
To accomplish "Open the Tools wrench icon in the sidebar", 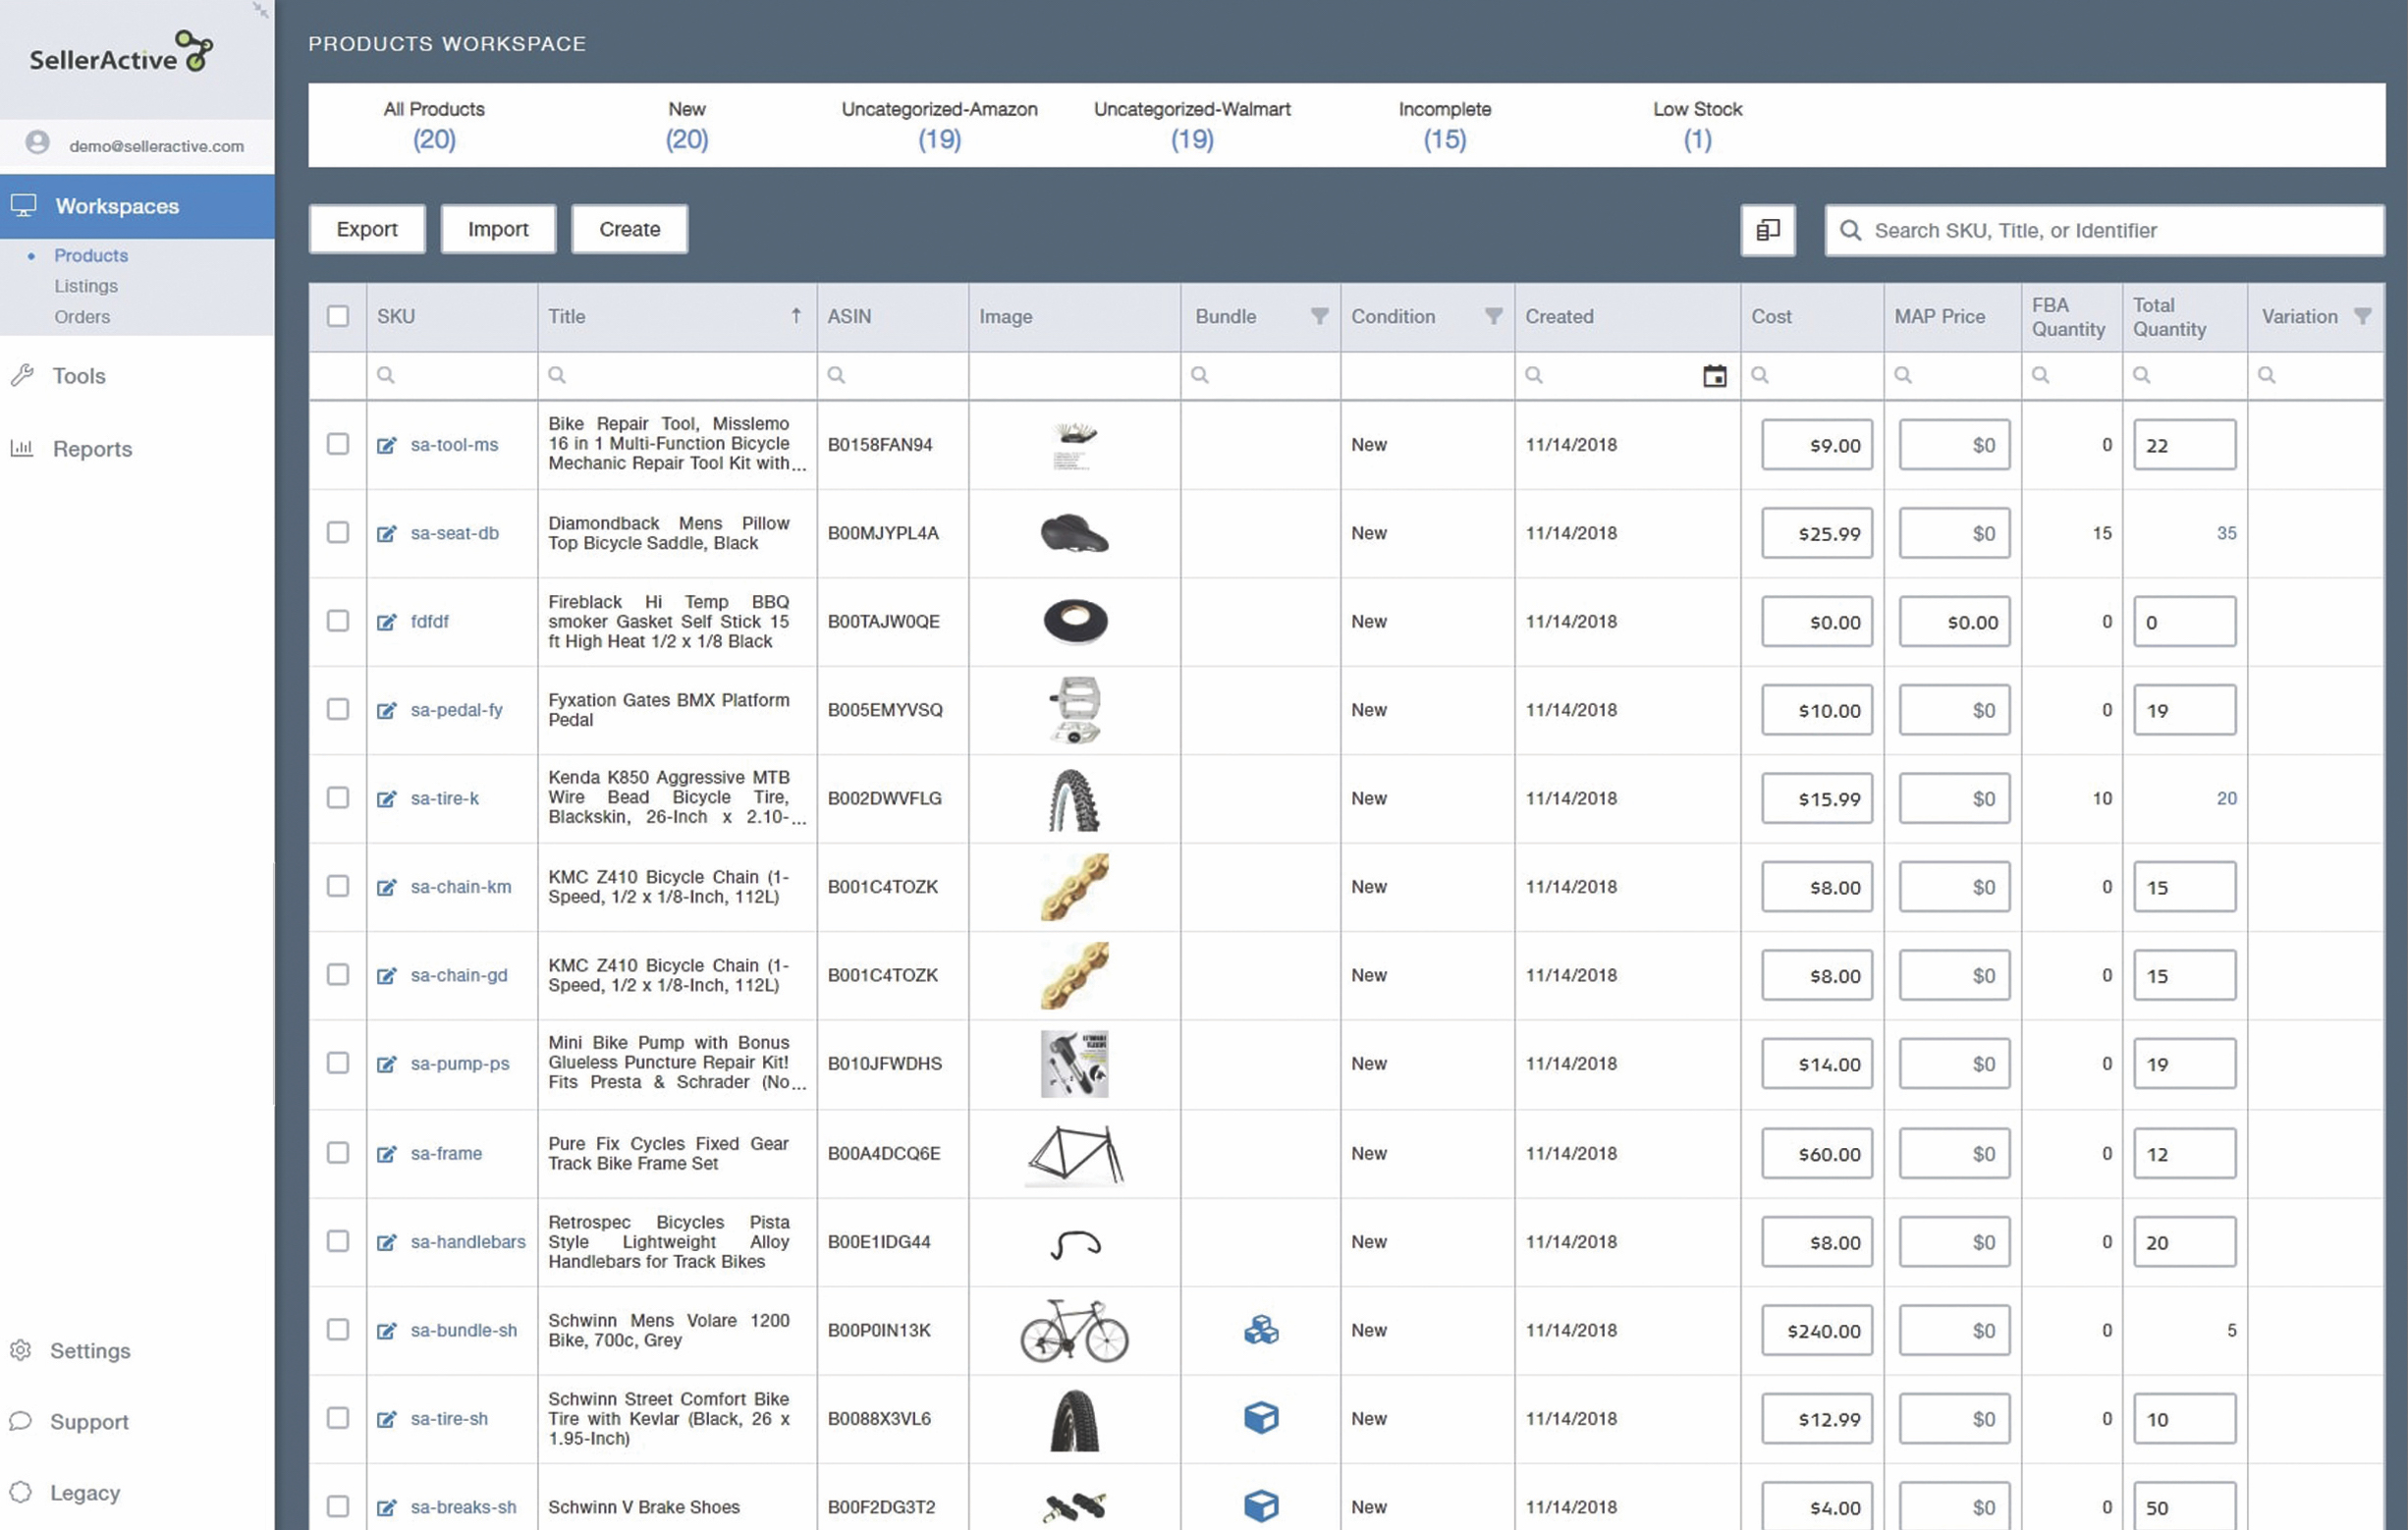I will coord(22,376).
